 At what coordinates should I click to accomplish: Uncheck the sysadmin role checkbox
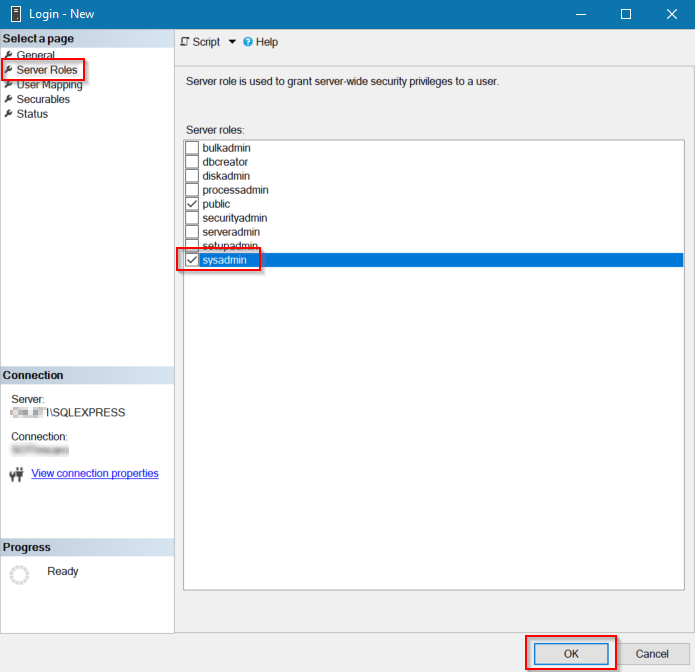(x=191, y=260)
